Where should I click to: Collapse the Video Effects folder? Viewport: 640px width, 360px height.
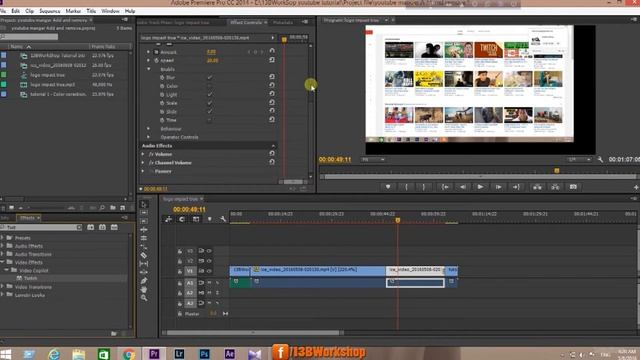tap(2, 262)
